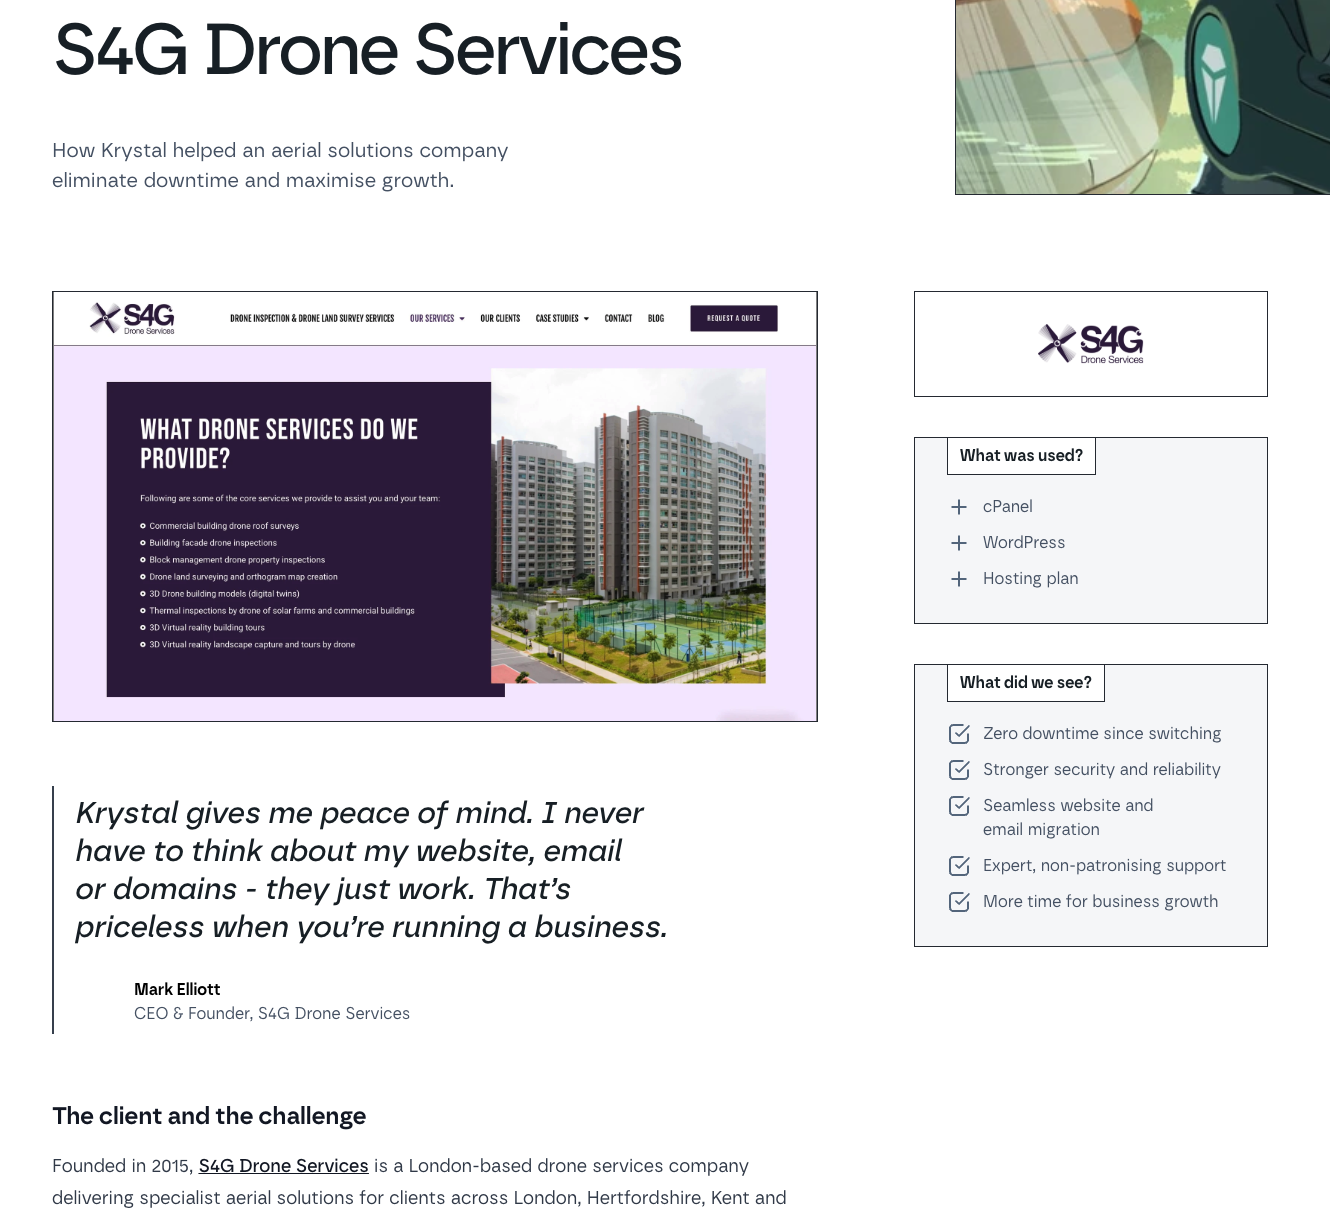Screen dimensions: 1330x1209
Task: Click the name 'Mark Elliott'
Action: 177,990
